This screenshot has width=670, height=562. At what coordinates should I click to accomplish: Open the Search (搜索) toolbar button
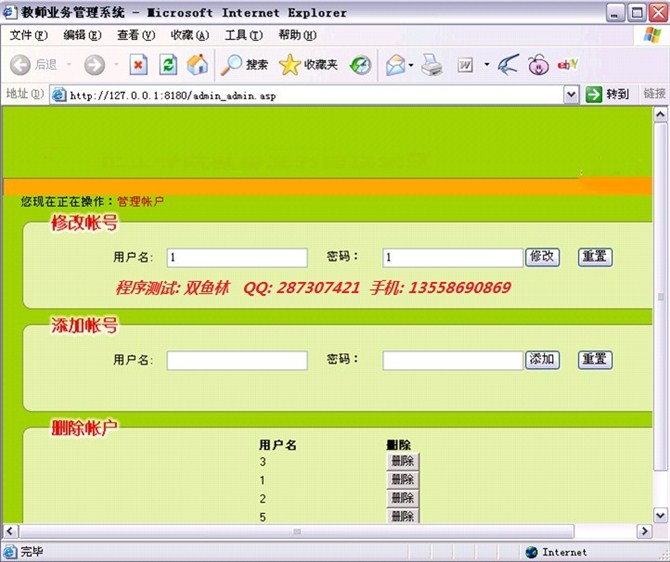244,65
